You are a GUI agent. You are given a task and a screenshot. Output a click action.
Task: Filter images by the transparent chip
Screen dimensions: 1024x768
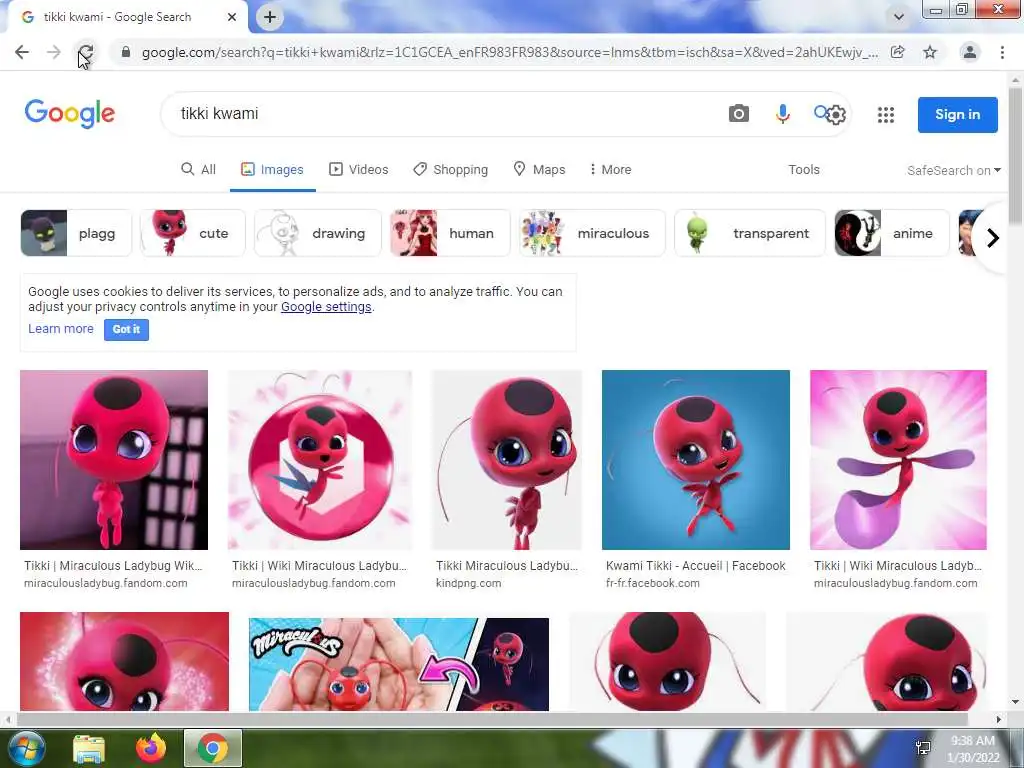tap(750, 233)
